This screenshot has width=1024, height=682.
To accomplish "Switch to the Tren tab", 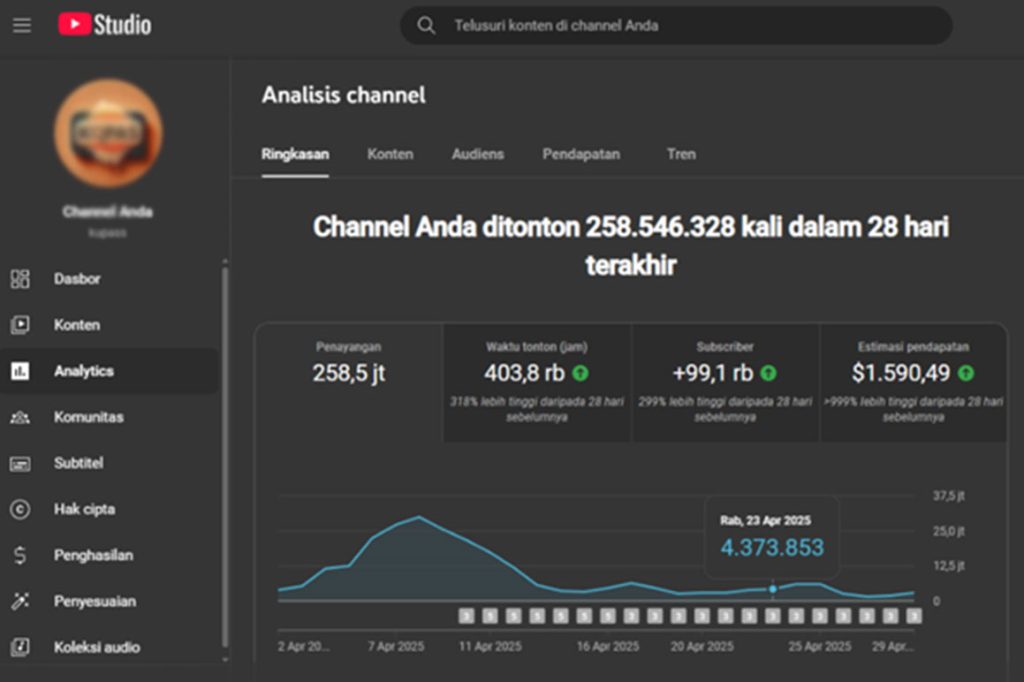I will [681, 154].
